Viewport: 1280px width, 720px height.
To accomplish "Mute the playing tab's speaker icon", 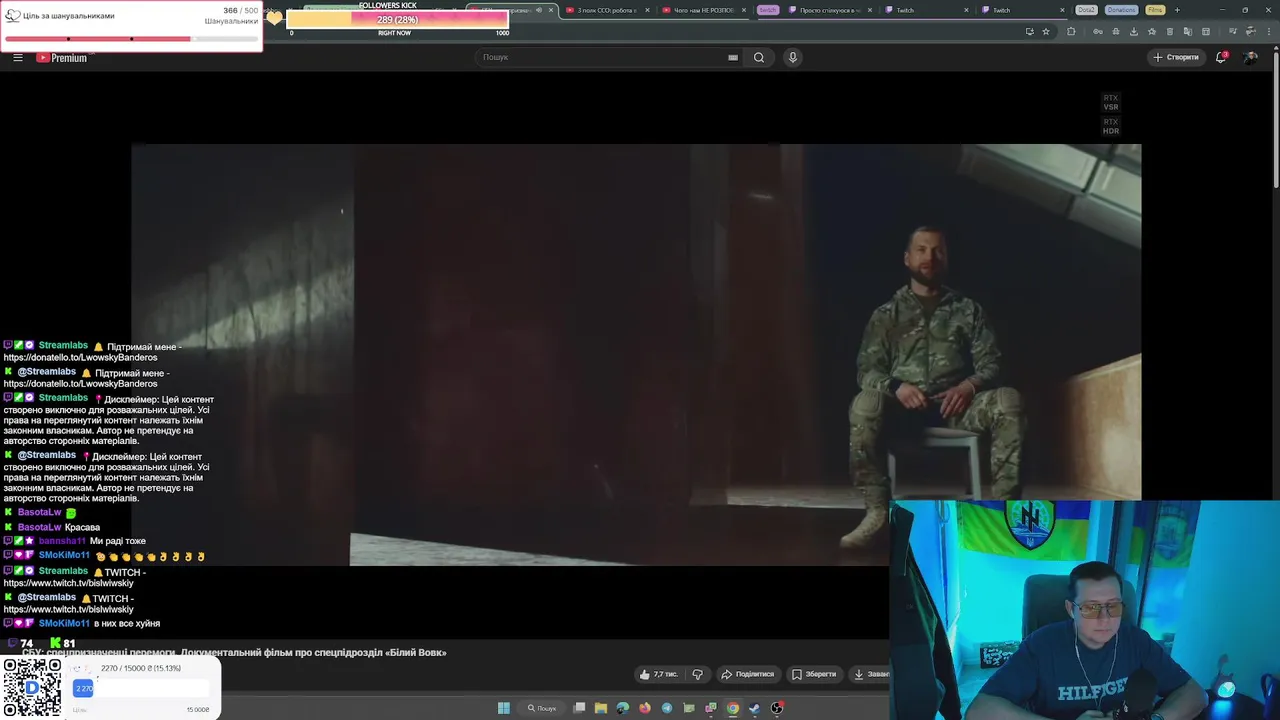I will click(539, 10).
